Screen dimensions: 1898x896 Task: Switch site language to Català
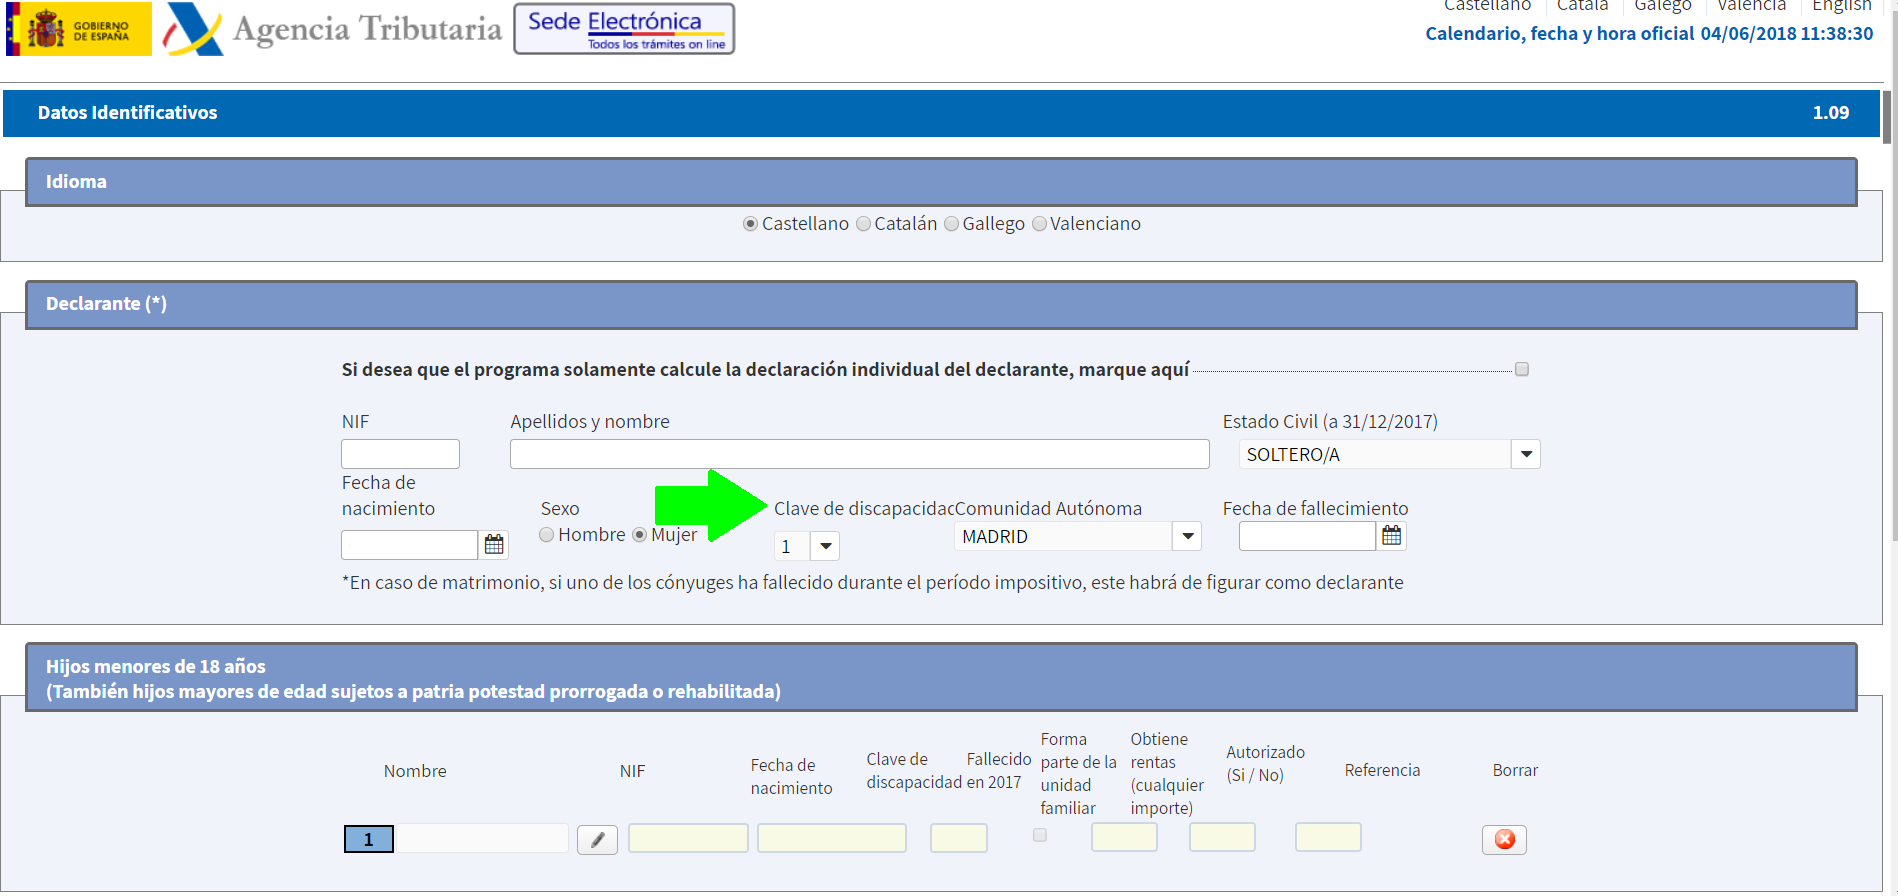click(x=1582, y=6)
